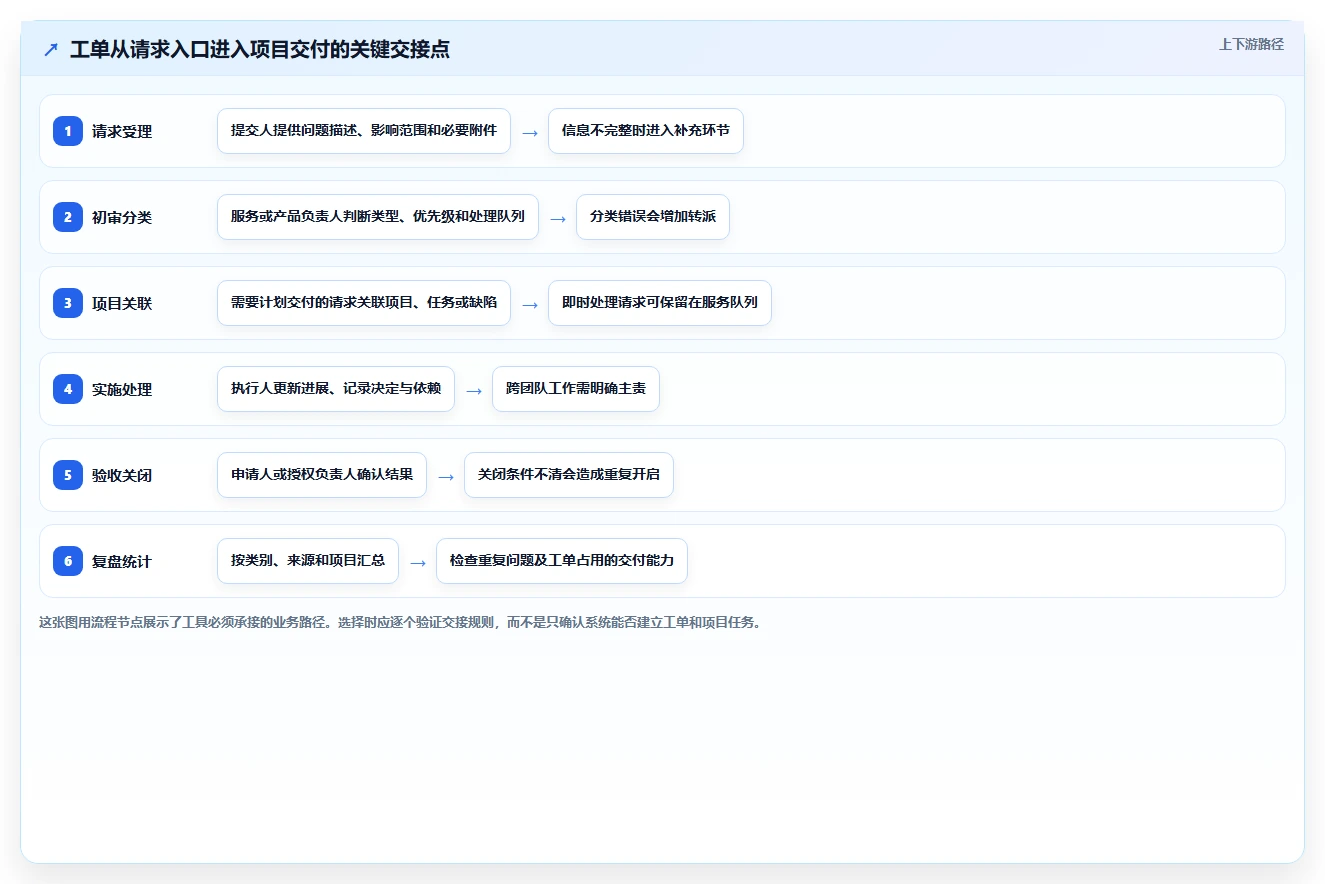Image resolution: width=1325 pixels, height=884 pixels.
Task: Click the 上下游路径 label
Action: pos(1251,44)
